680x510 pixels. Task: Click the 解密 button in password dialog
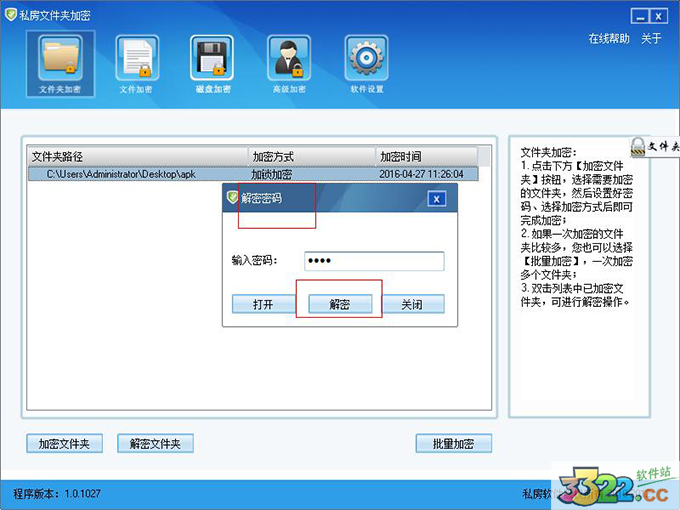tap(340, 304)
